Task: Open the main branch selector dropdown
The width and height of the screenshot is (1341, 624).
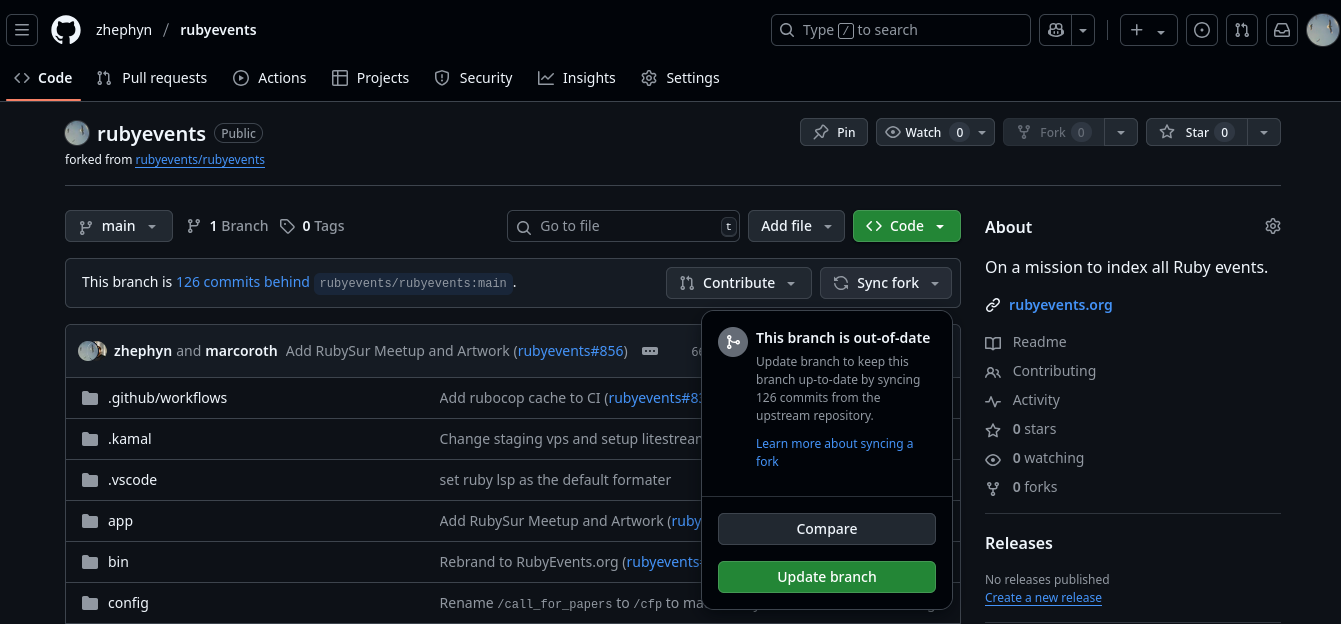Action: click(x=119, y=226)
